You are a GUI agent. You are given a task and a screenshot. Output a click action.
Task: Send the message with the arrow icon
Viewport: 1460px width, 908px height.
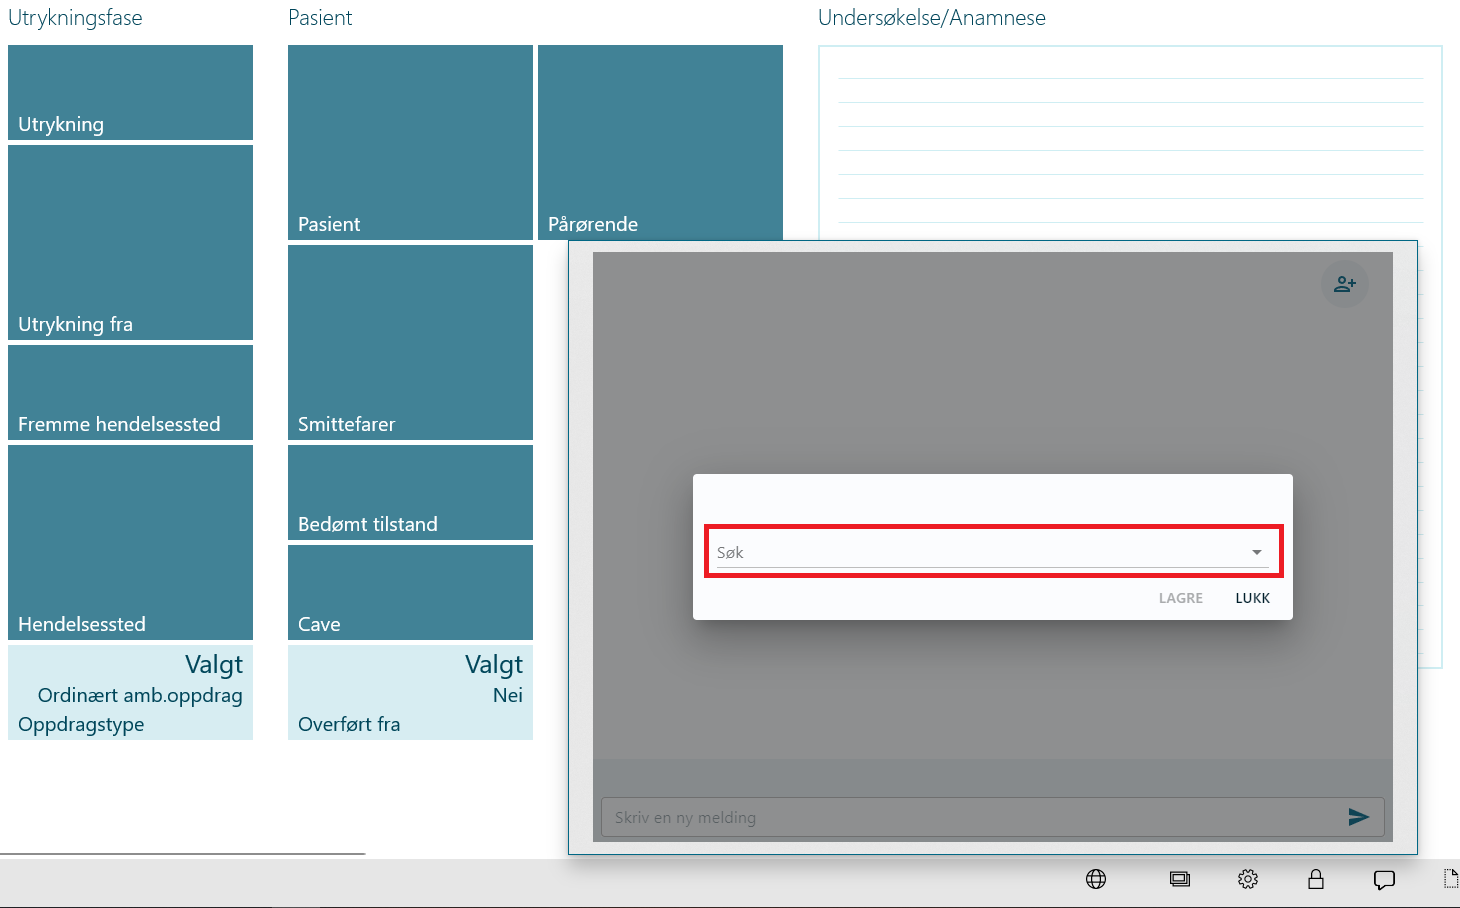click(x=1358, y=817)
